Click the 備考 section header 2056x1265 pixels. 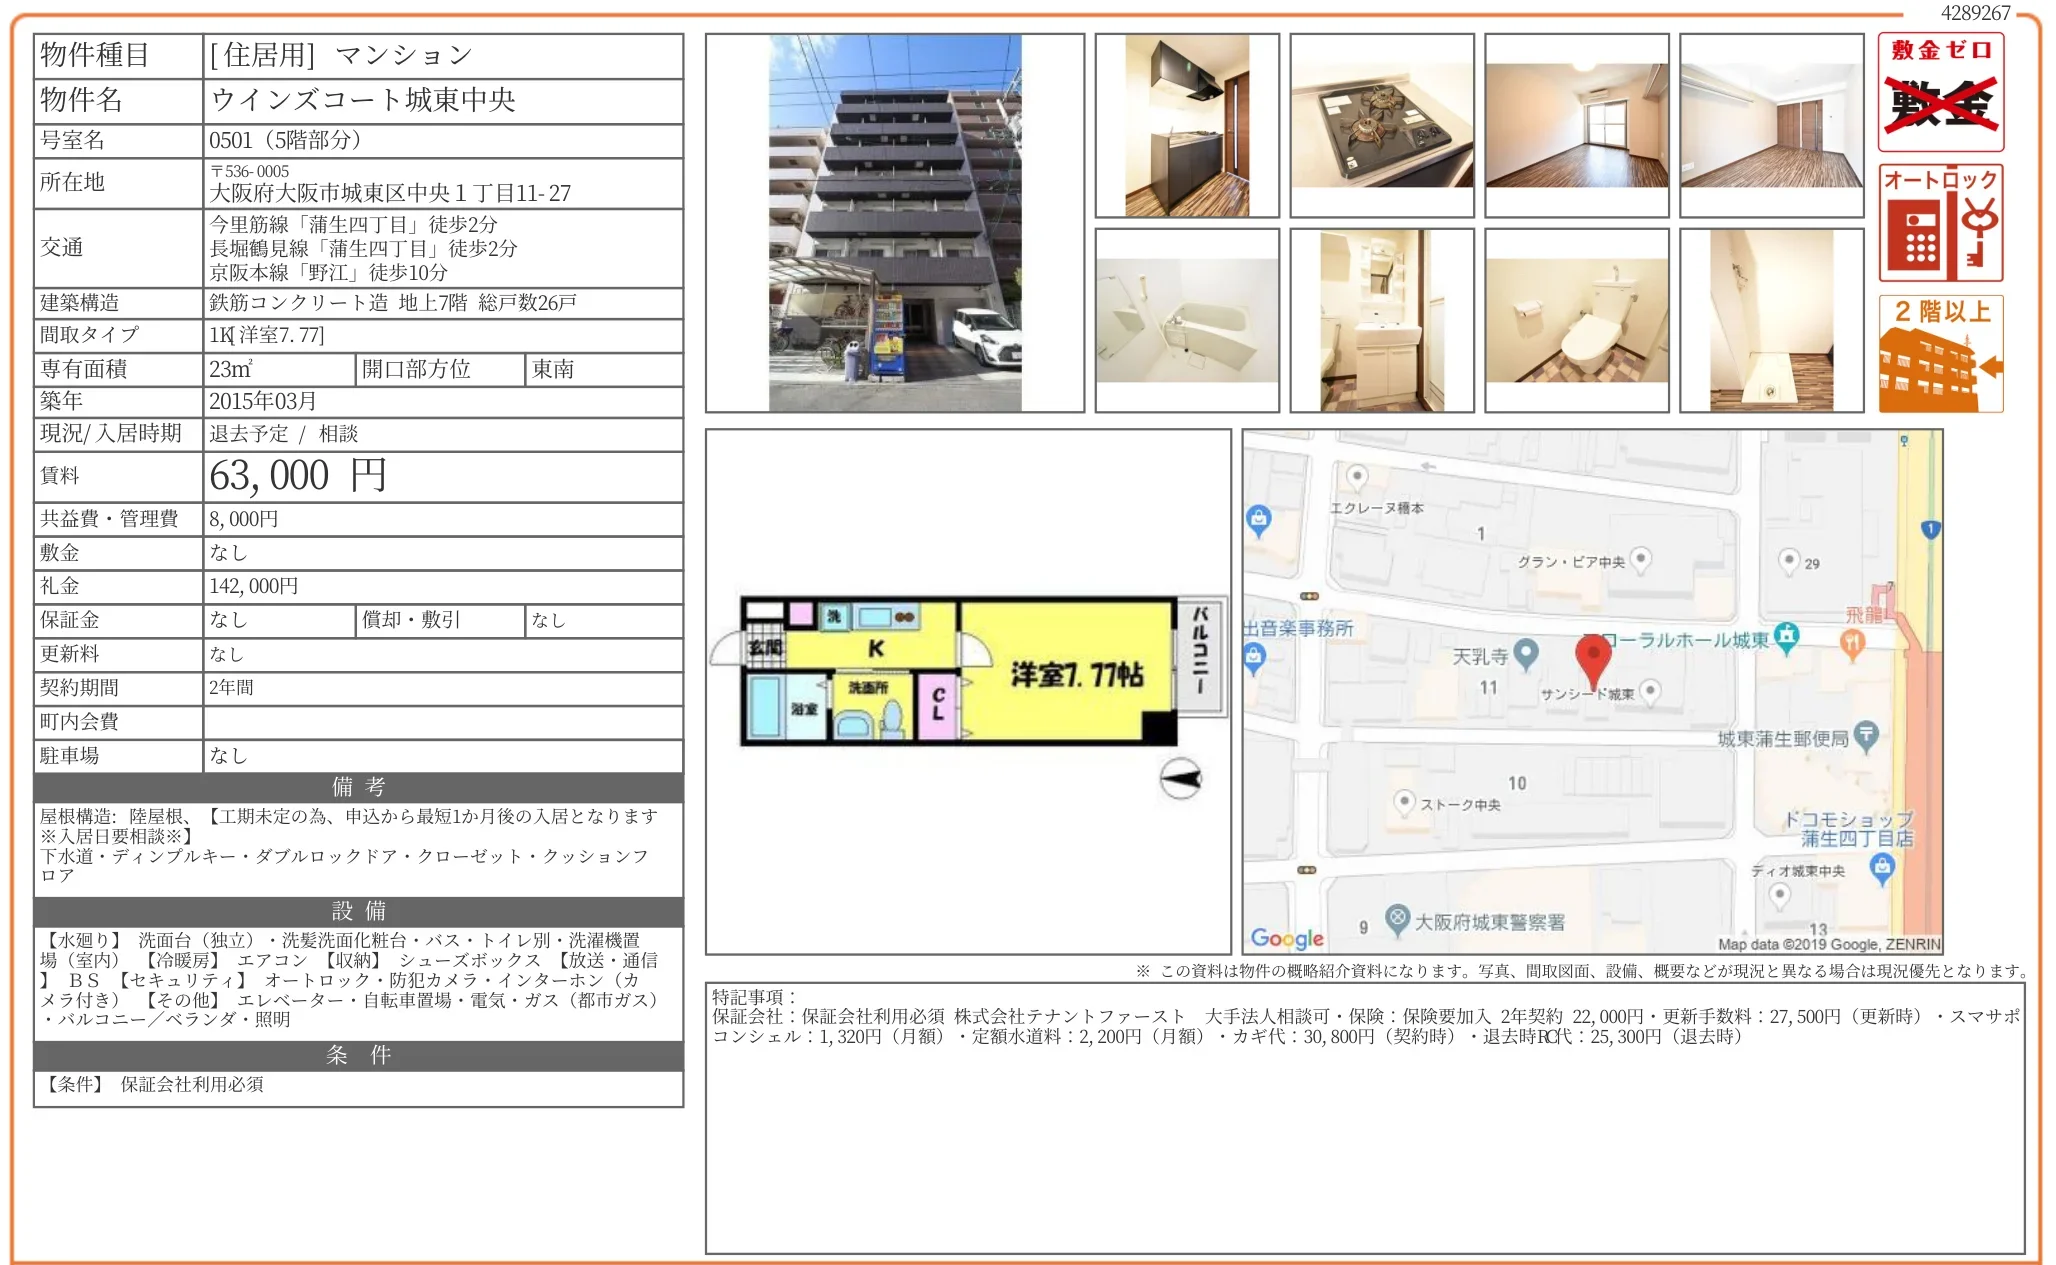tap(358, 787)
